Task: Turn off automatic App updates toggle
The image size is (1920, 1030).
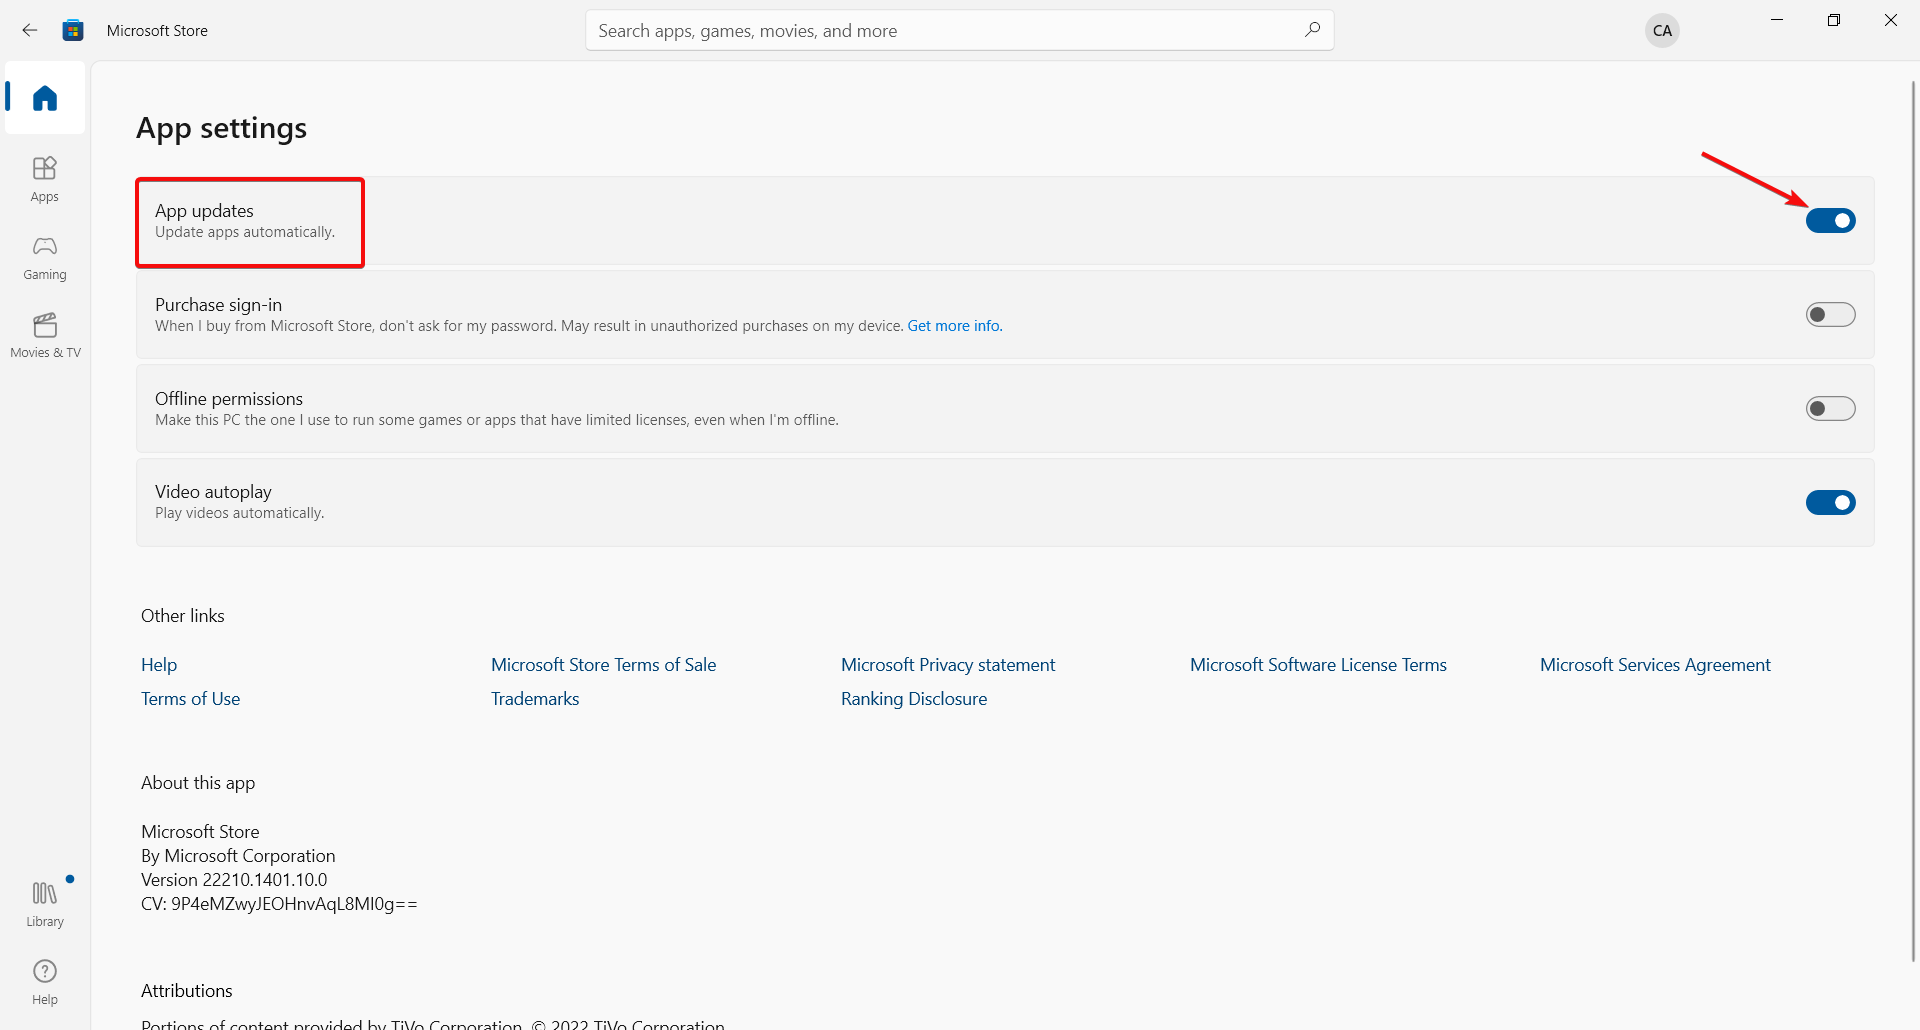Action: [1830, 221]
